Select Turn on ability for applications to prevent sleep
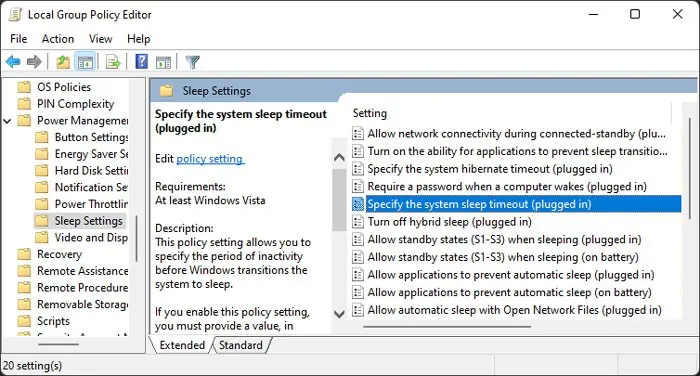The height and width of the screenshot is (376, 700). coord(517,151)
